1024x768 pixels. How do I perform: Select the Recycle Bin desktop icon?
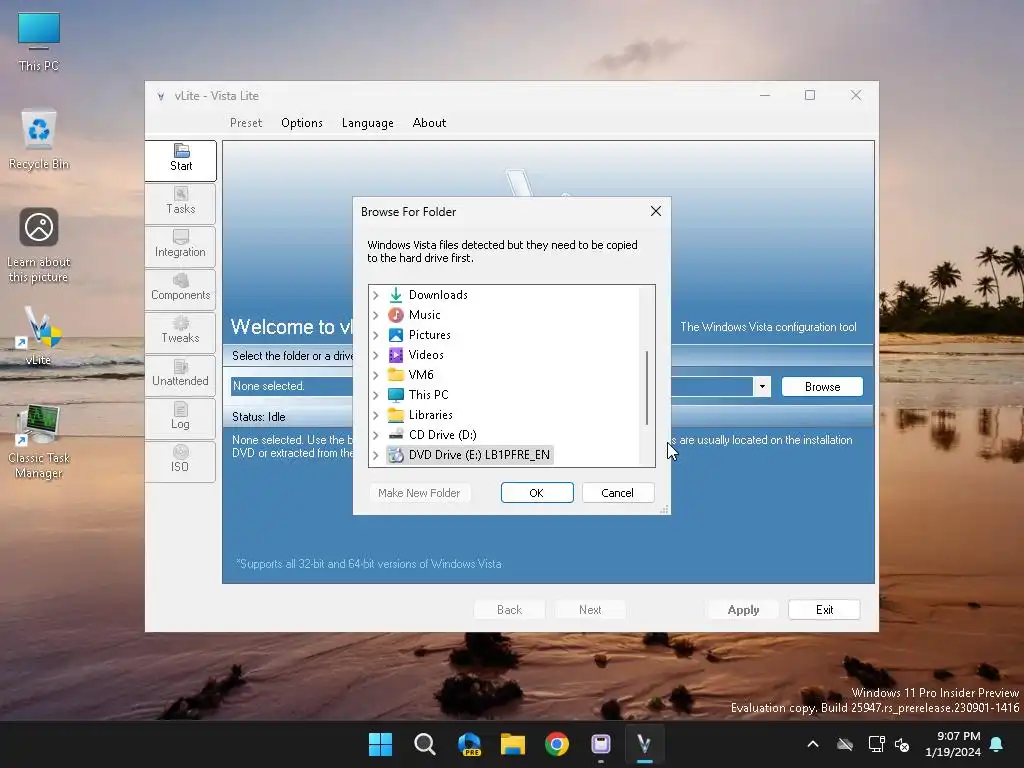tap(39, 140)
